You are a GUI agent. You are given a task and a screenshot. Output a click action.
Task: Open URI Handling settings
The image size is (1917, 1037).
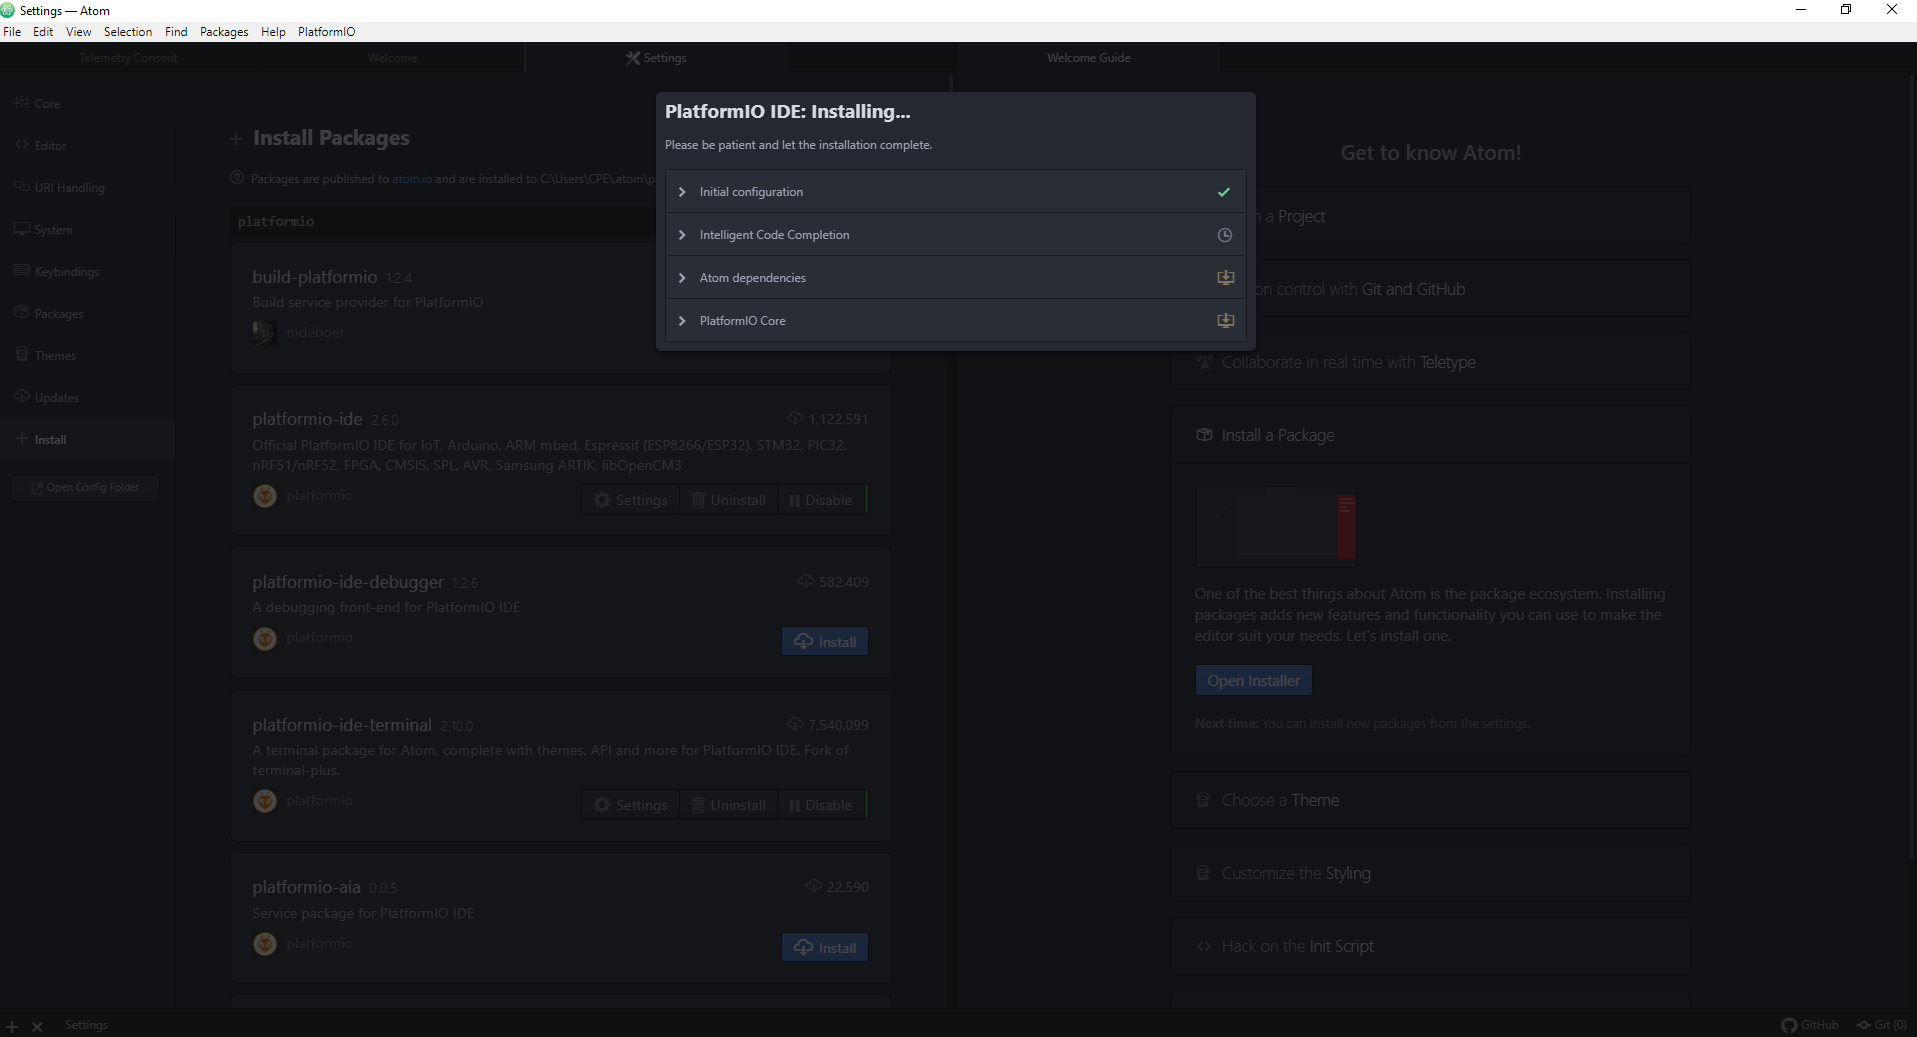pos(87,188)
